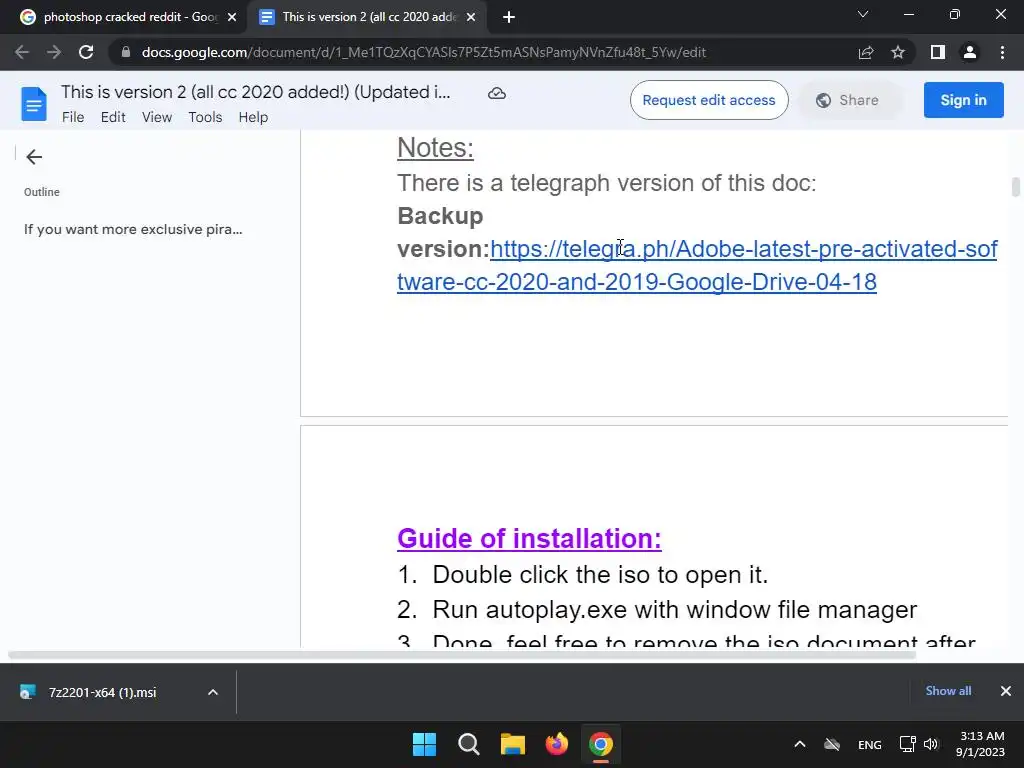
Task: Open the 7z2201-x64 (1).msi download item
Action: click(x=102, y=692)
